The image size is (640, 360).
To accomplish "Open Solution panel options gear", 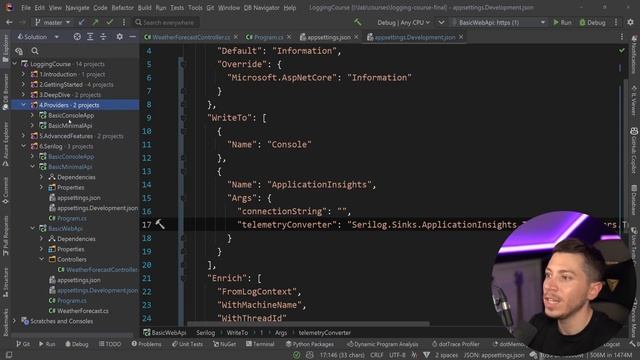I will (120, 37).
